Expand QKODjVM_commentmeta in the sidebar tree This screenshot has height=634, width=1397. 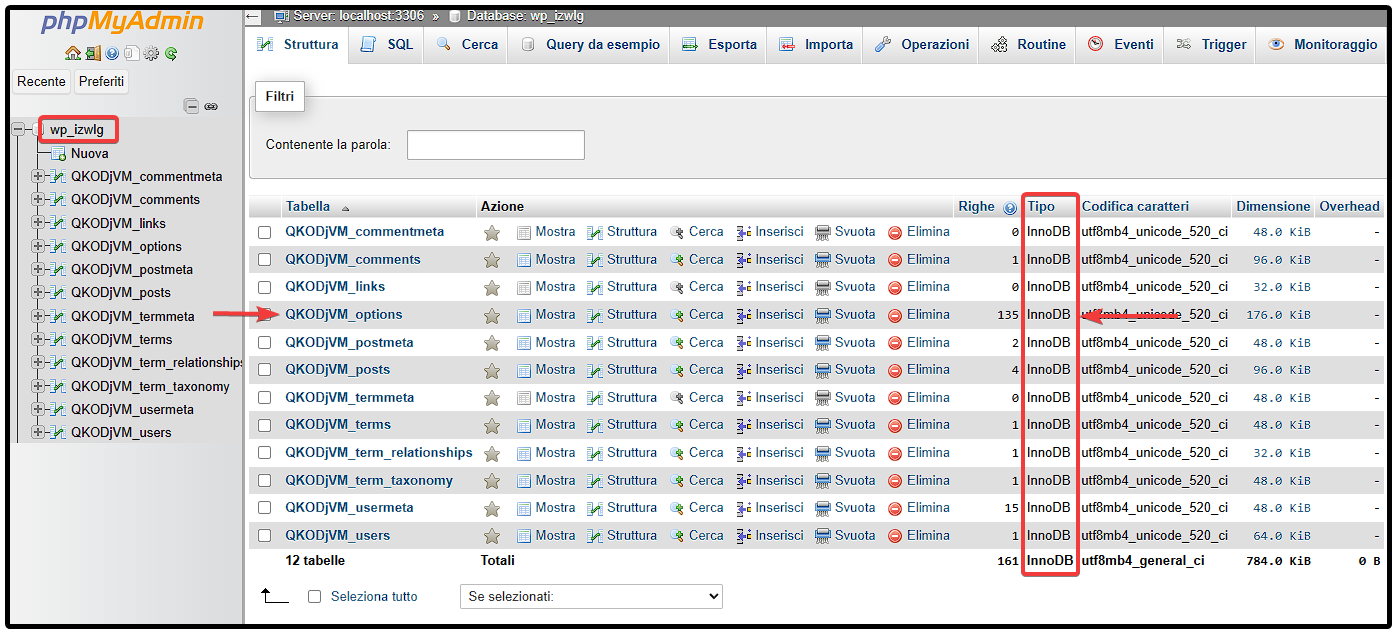(38, 177)
